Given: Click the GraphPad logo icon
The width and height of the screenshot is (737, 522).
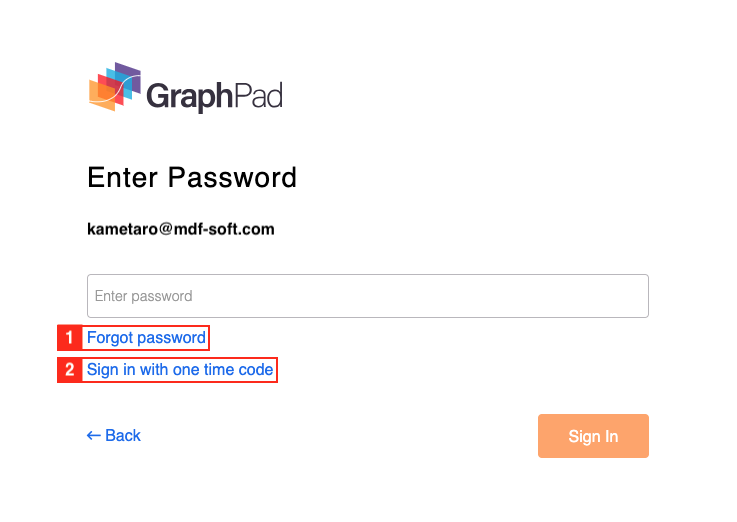Looking at the screenshot, I should click(x=114, y=87).
